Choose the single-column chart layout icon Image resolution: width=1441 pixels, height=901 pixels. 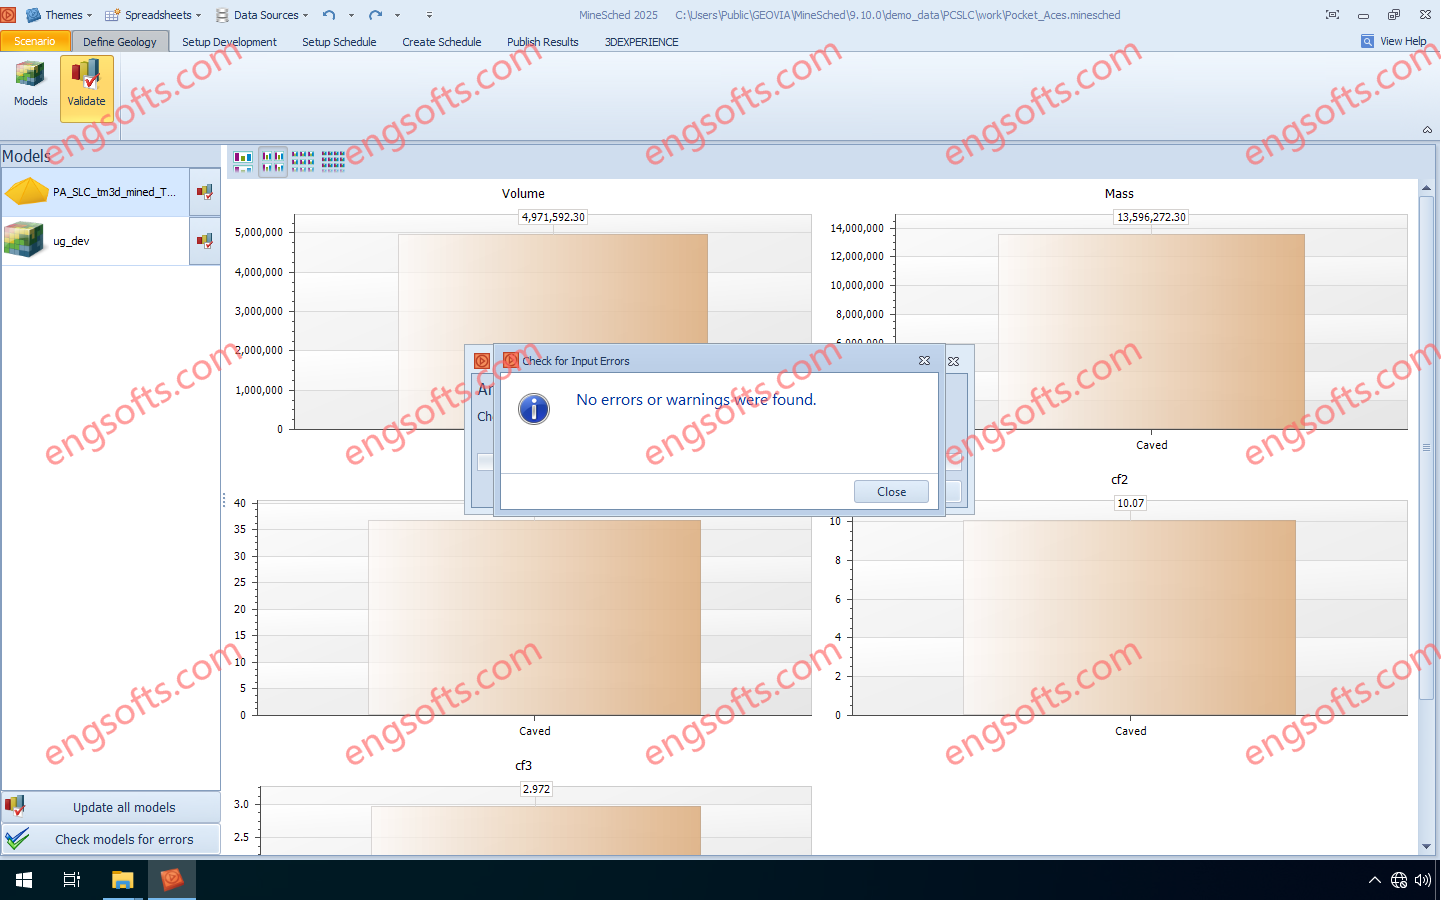coord(243,161)
